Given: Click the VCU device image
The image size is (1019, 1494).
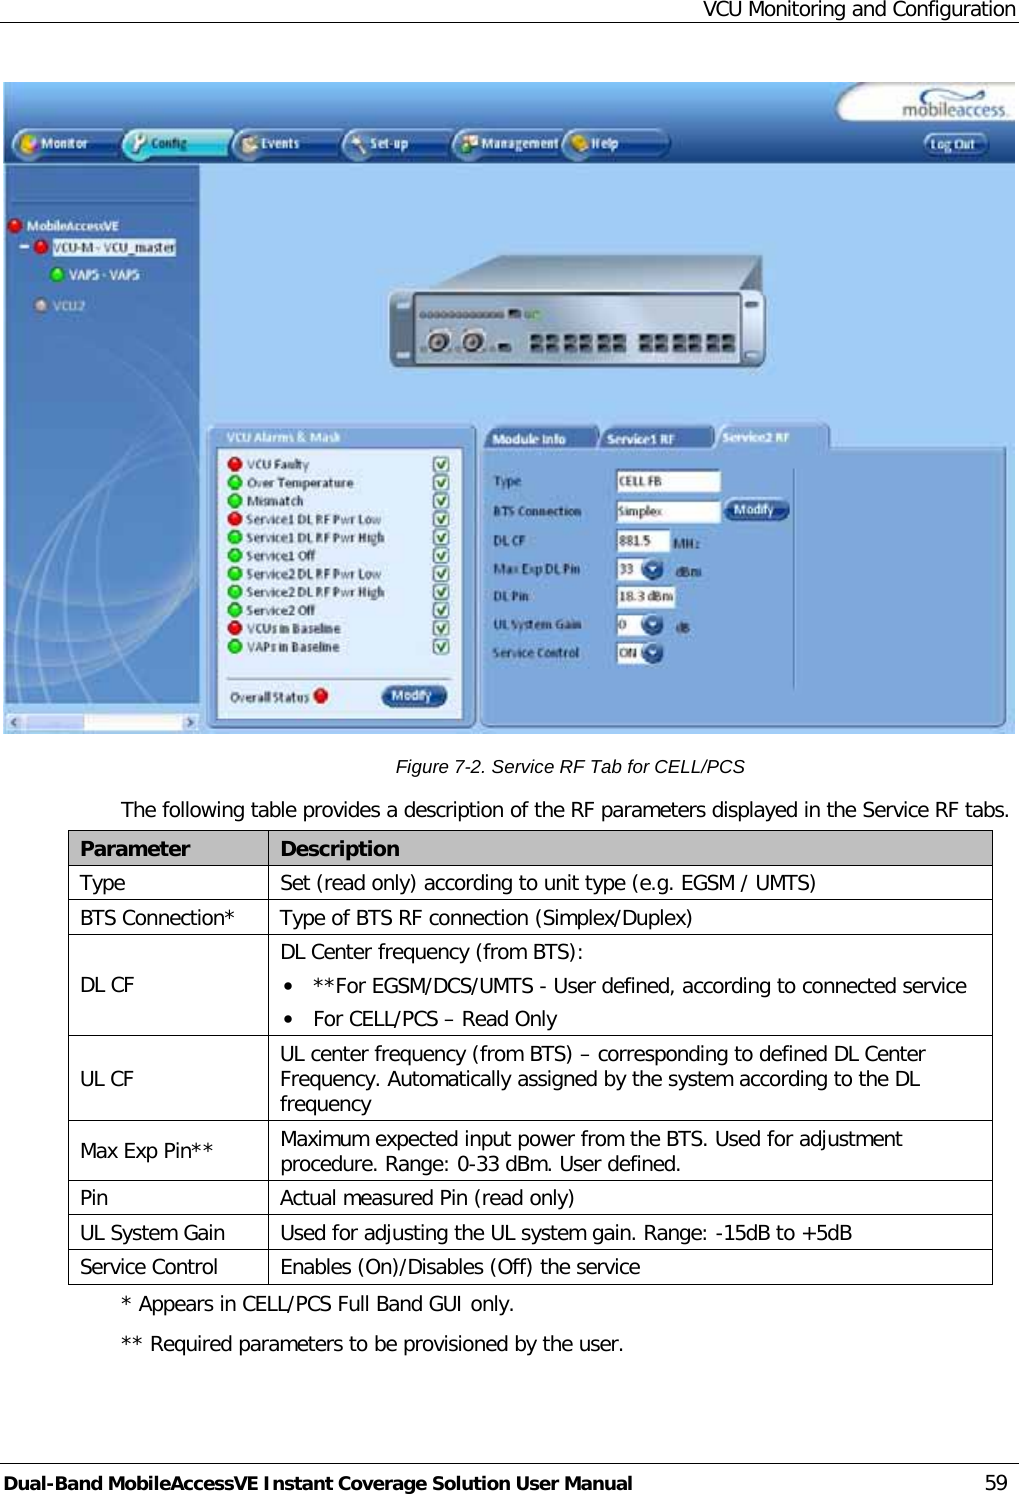Looking at the screenshot, I should [577, 312].
